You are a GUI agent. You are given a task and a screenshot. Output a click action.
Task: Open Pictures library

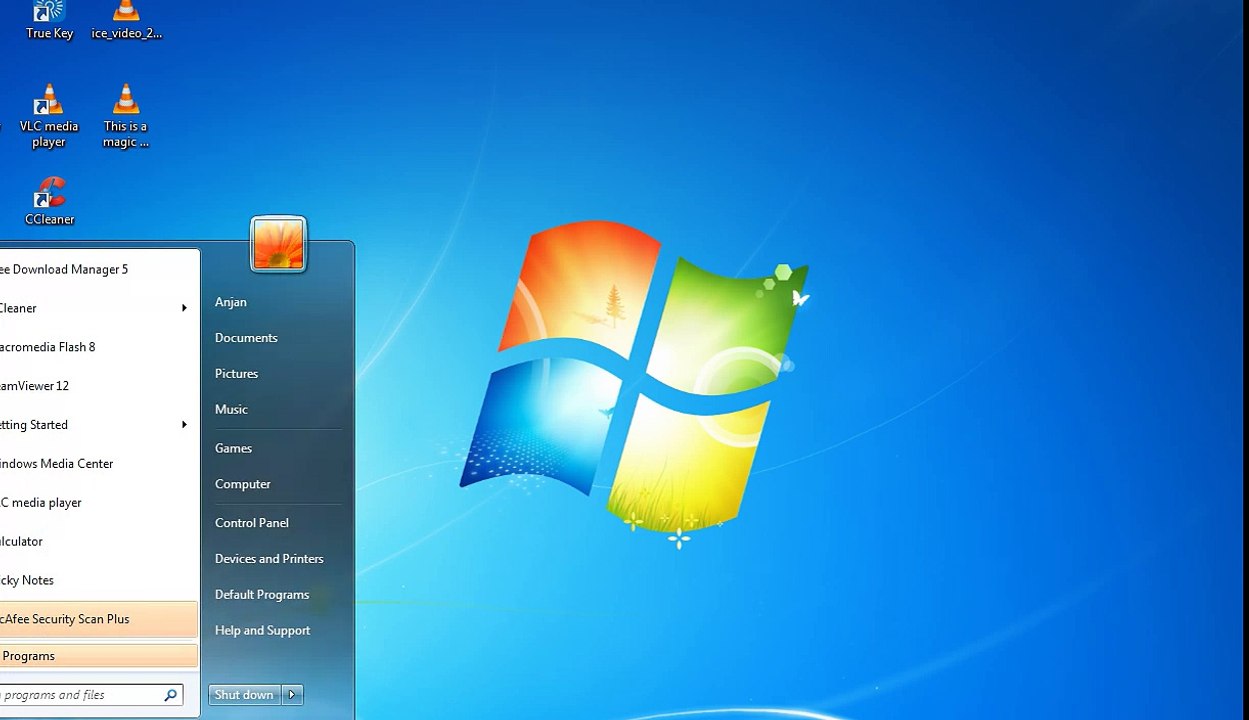tap(236, 374)
